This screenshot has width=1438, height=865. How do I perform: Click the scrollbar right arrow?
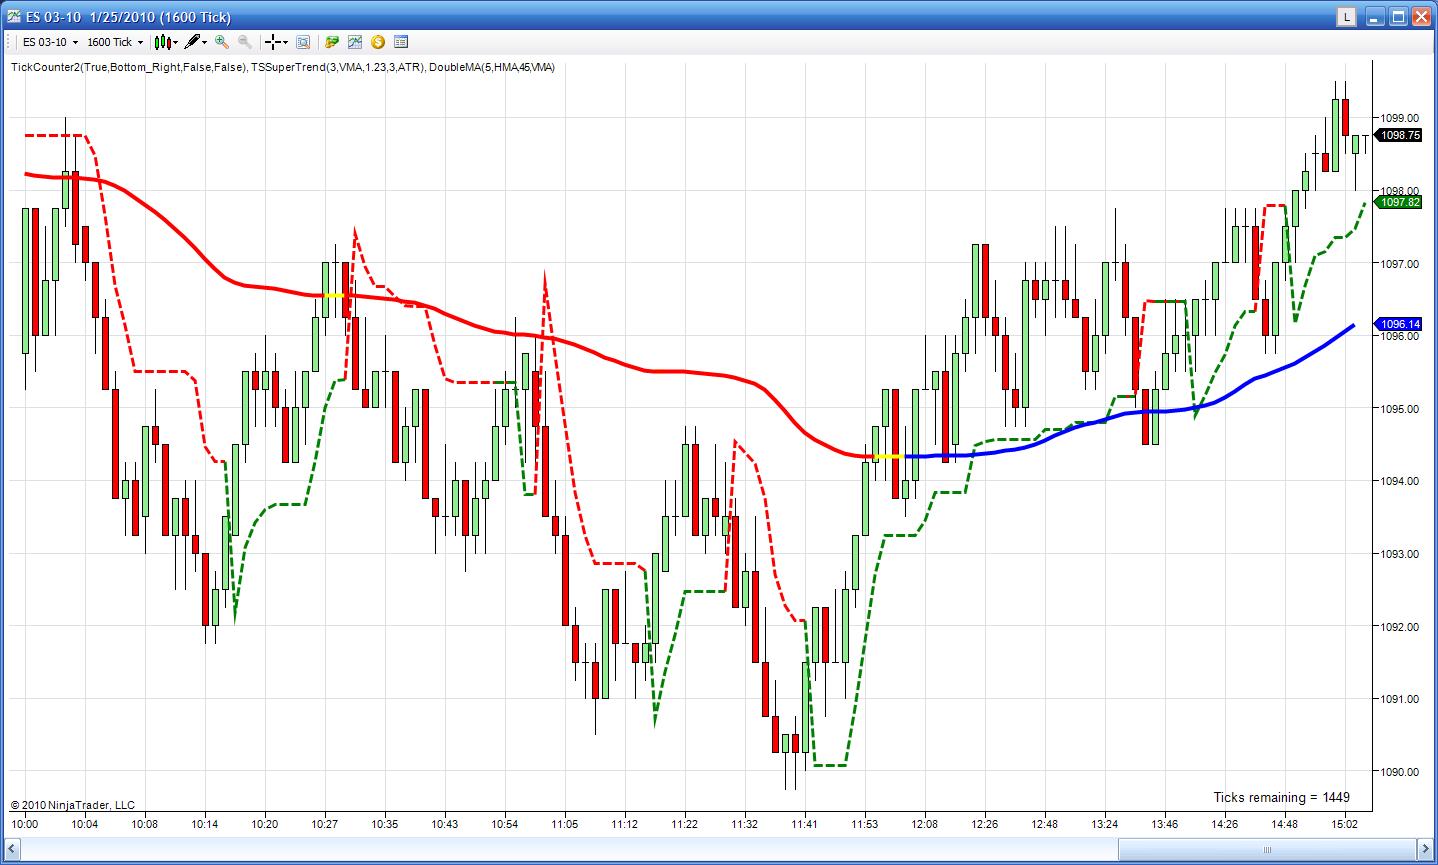1423,851
